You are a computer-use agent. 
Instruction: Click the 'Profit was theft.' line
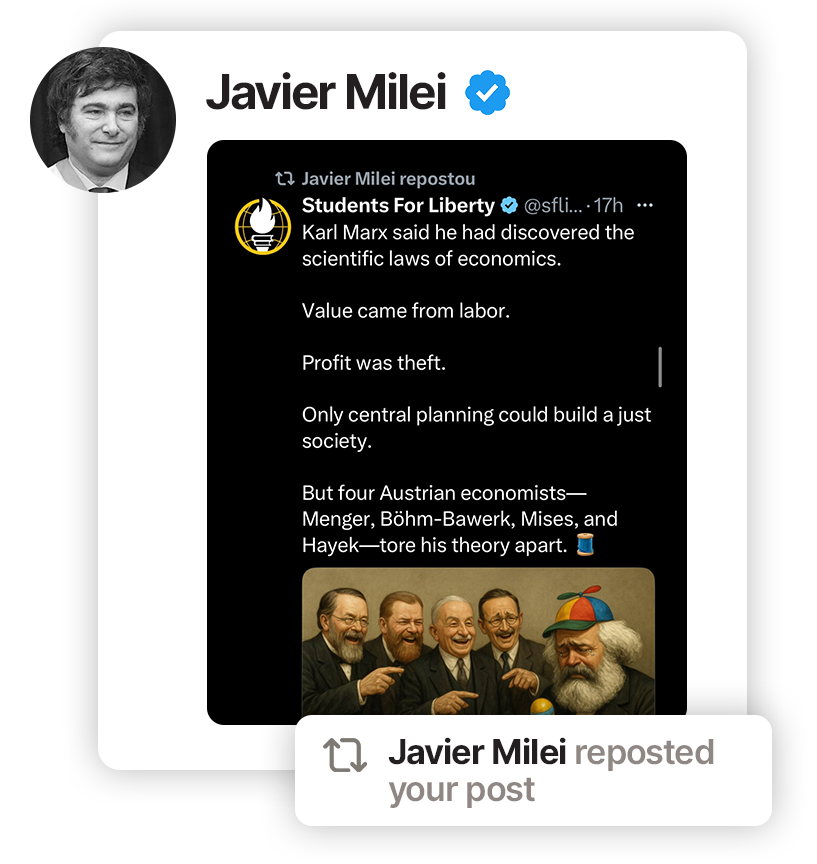click(x=374, y=363)
